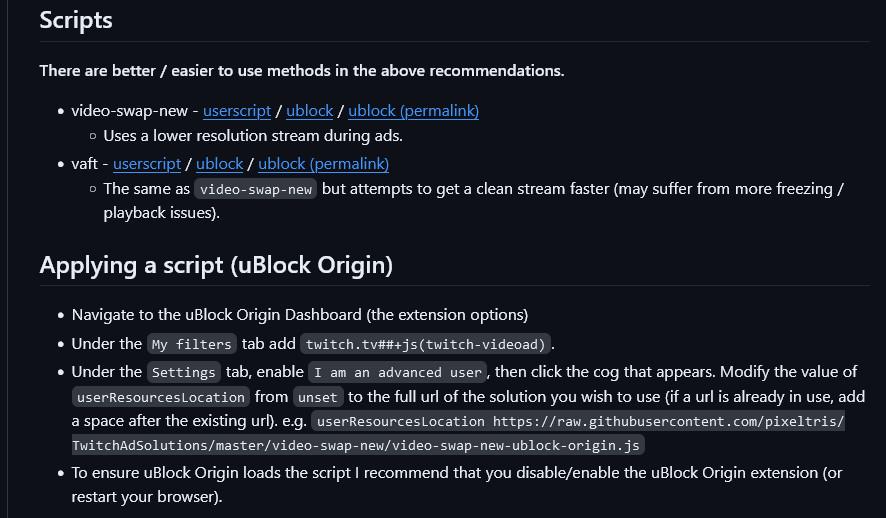Open the vaft ublock link
Image resolution: width=886 pixels, height=518 pixels.
(220, 164)
